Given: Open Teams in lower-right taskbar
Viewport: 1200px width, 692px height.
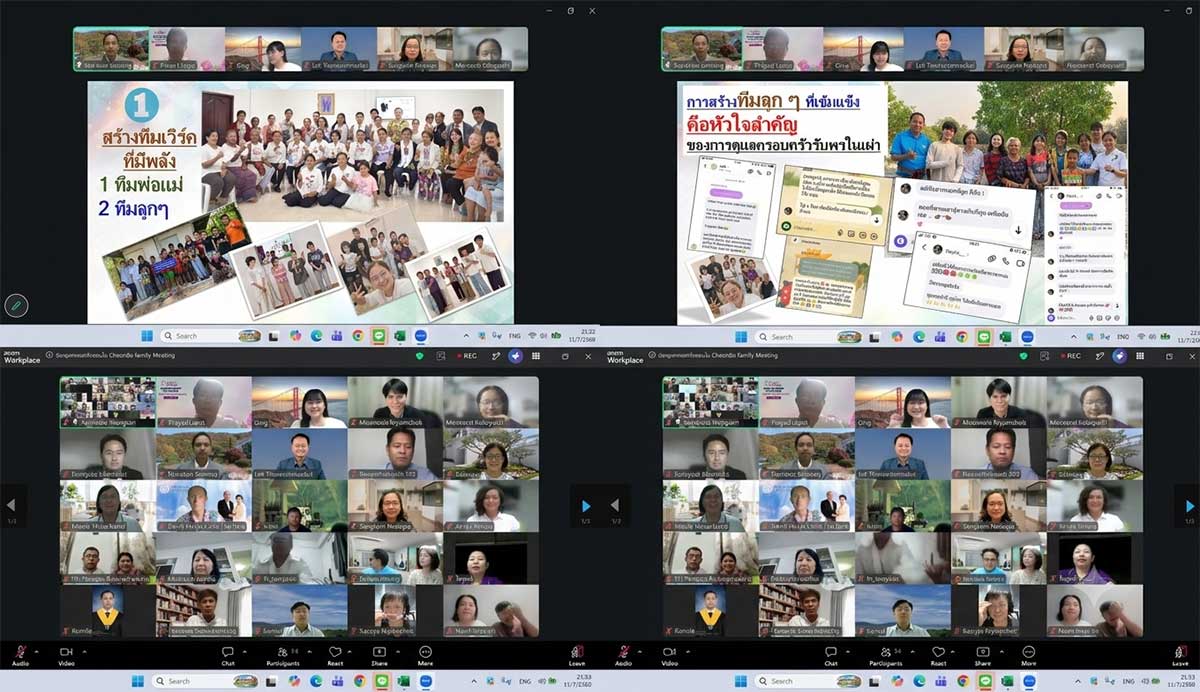Looking at the screenshot, I should click(942, 682).
